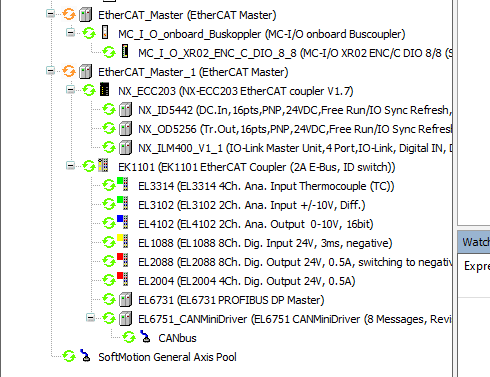Collapse the EtherCAT_Master_1 node
The height and width of the screenshot is (377, 490).
pyautogui.click(x=50, y=71)
